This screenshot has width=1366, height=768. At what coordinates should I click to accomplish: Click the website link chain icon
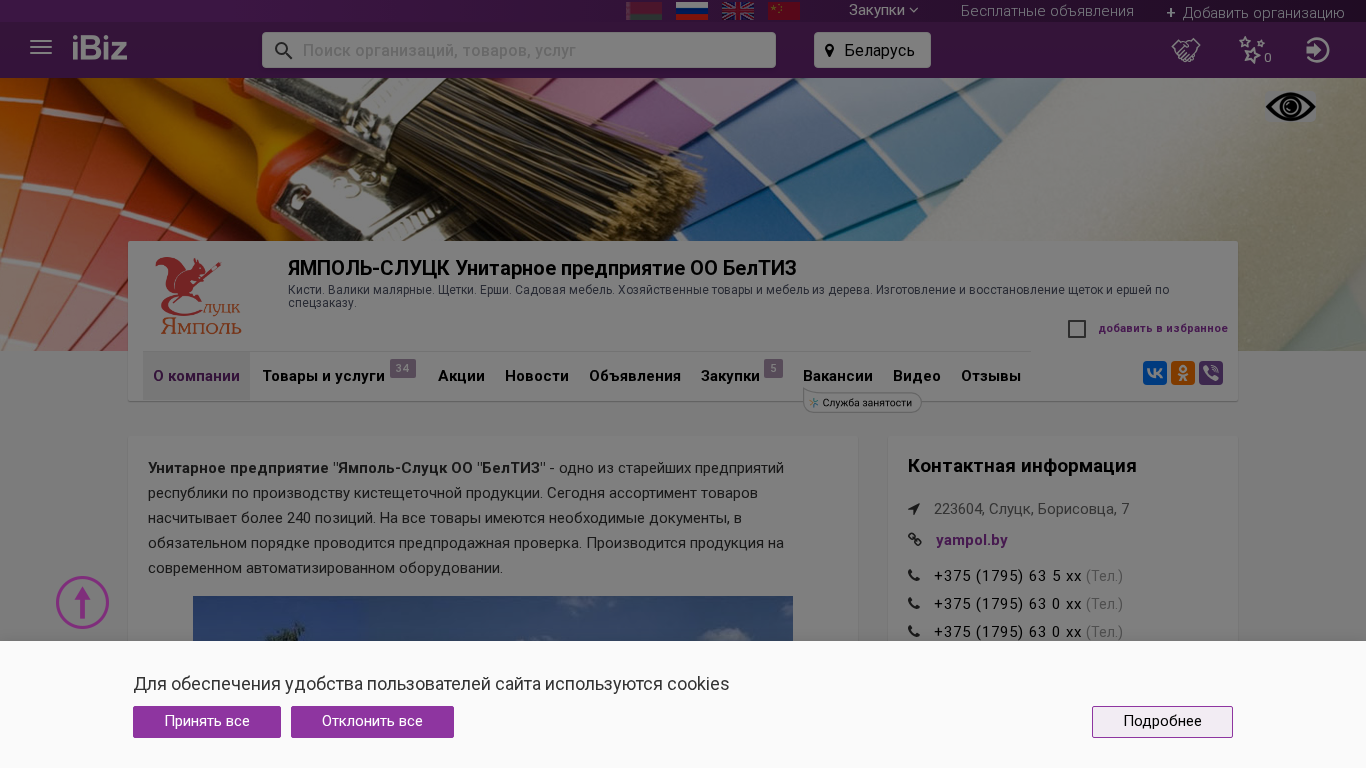pos(915,540)
